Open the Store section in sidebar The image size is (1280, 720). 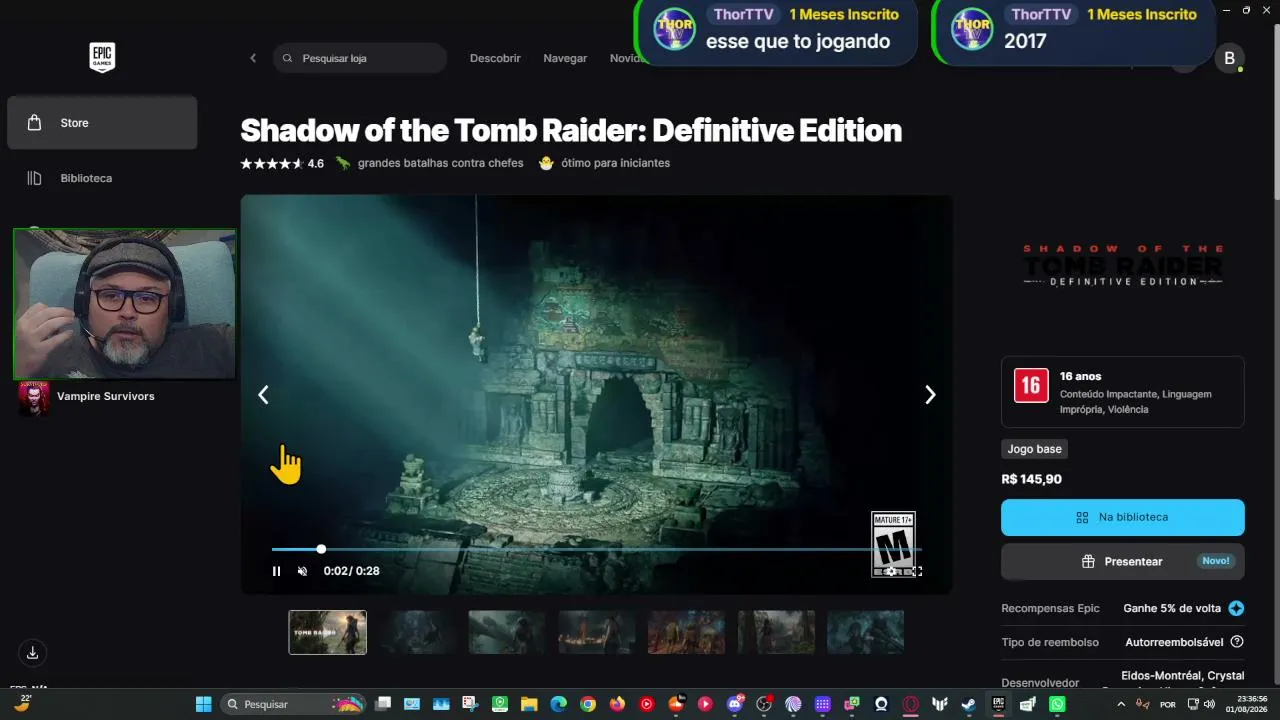point(102,123)
